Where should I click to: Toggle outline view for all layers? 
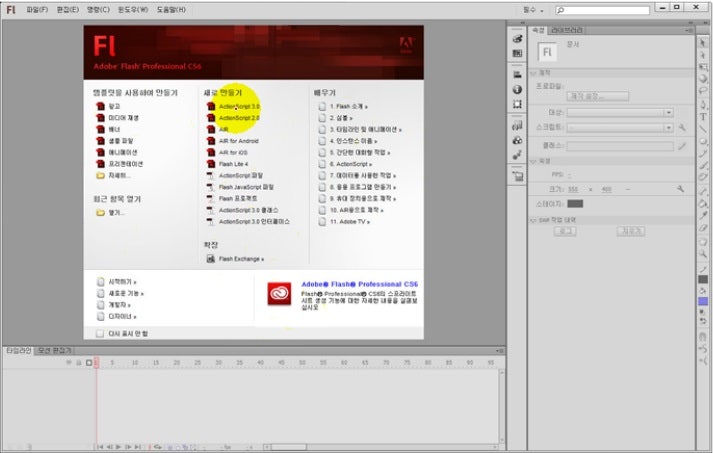coord(89,362)
